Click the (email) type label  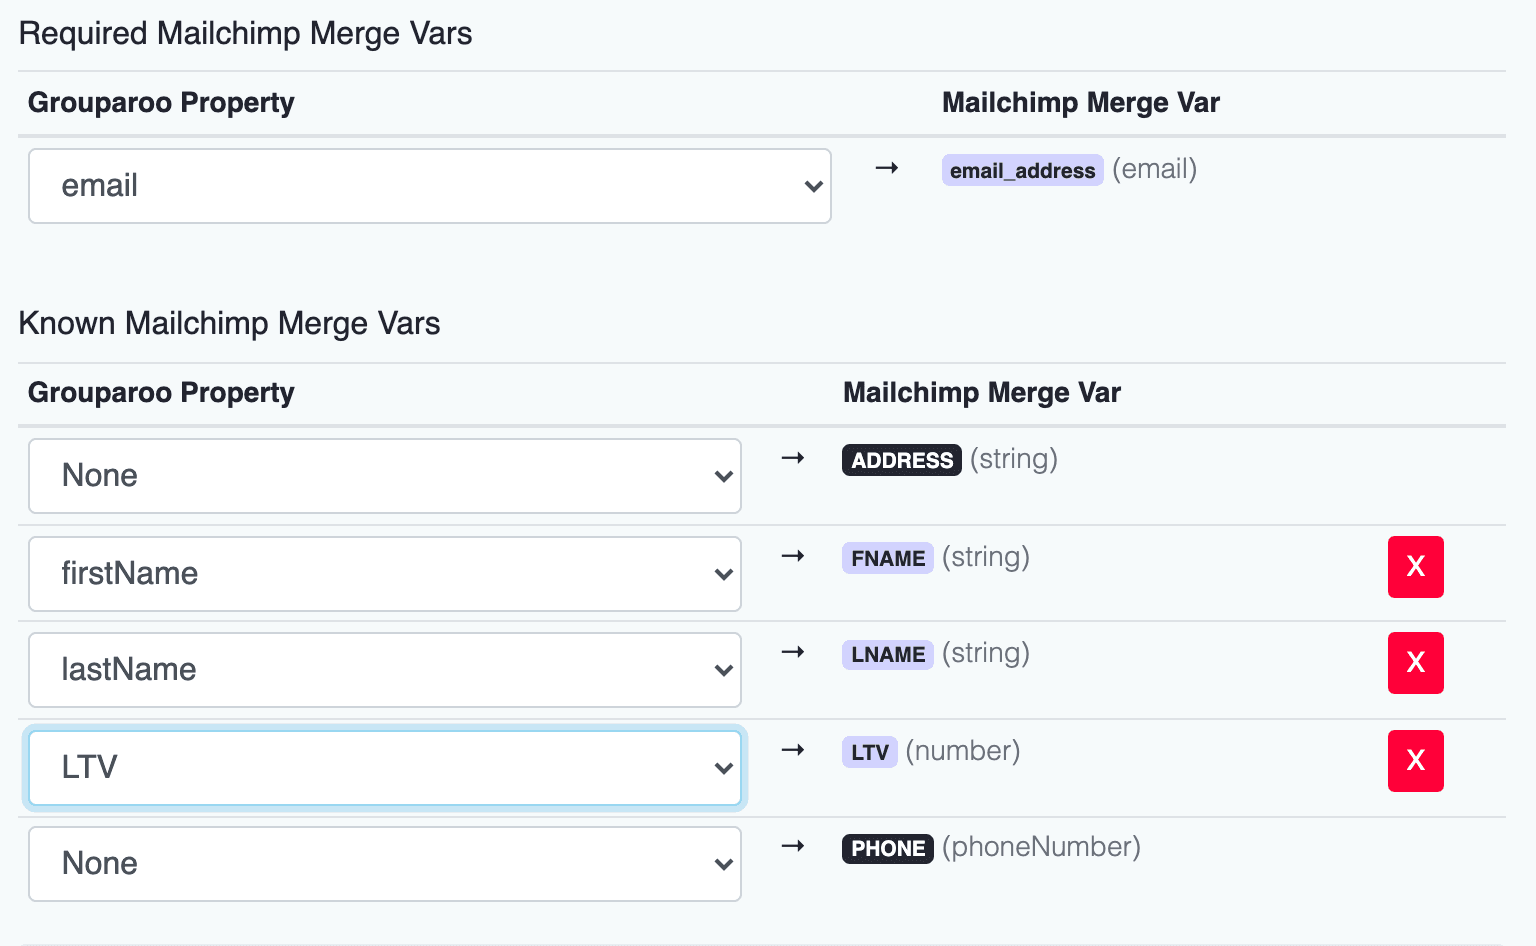pos(1155,169)
